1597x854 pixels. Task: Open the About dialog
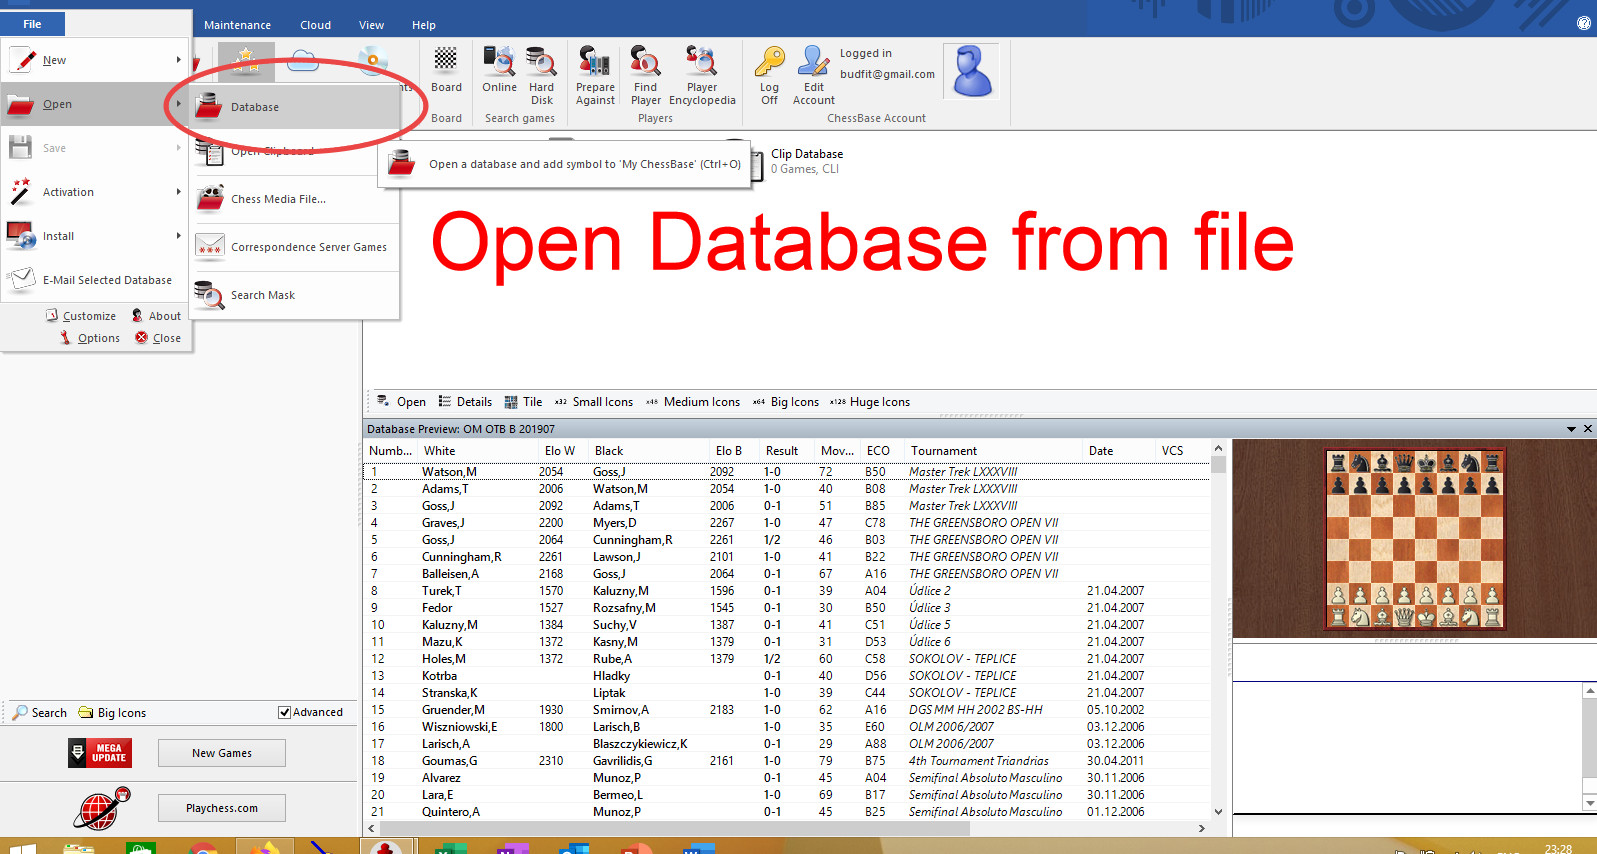156,316
